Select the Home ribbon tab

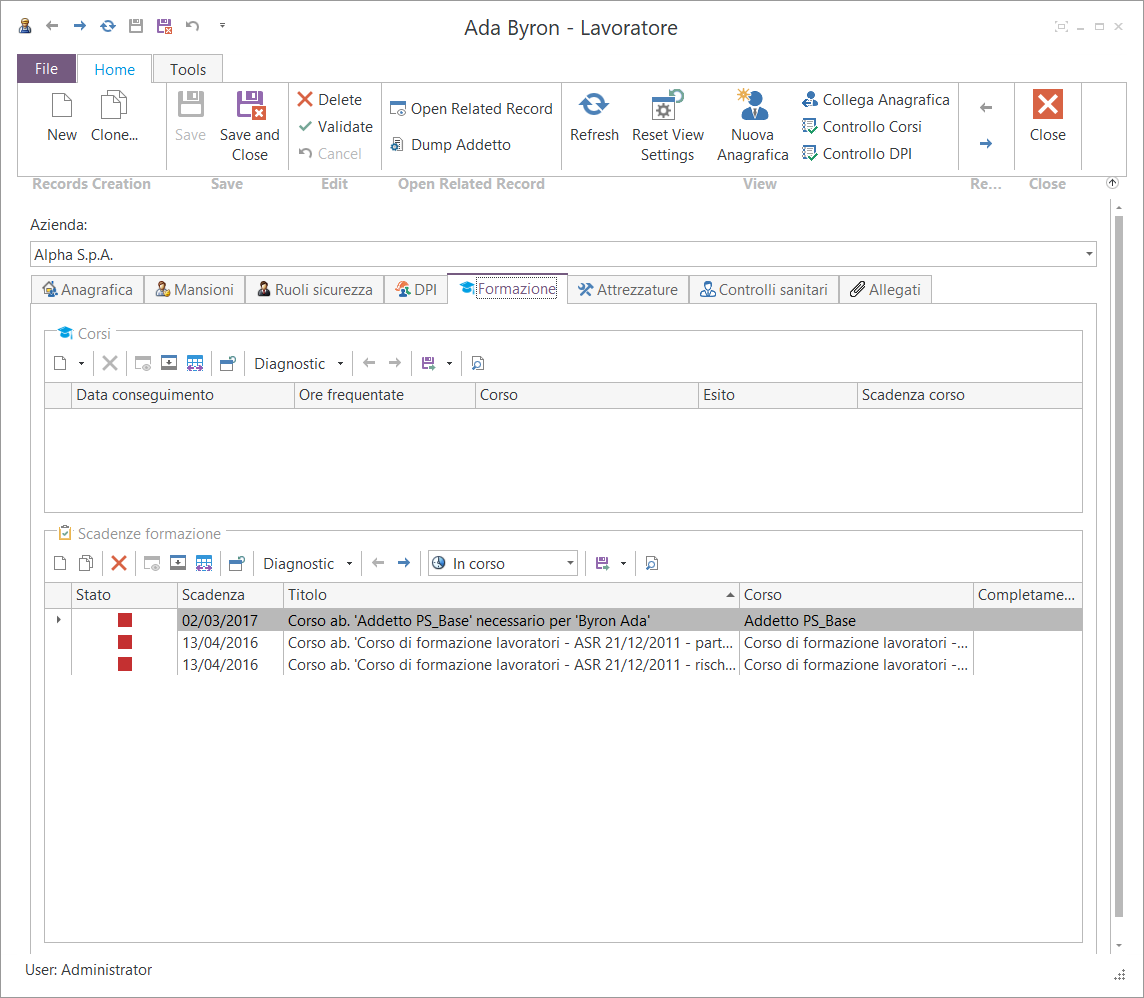click(x=115, y=69)
